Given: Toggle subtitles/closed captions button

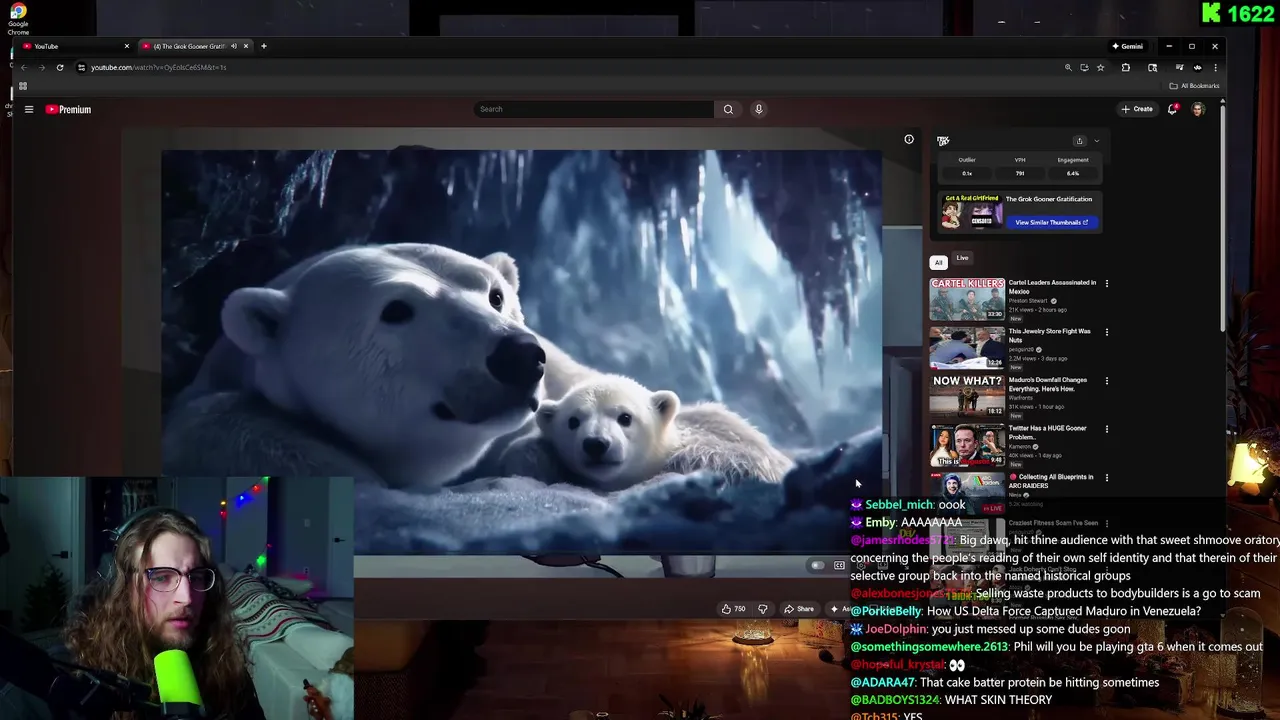Looking at the screenshot, I should point(839,566).
